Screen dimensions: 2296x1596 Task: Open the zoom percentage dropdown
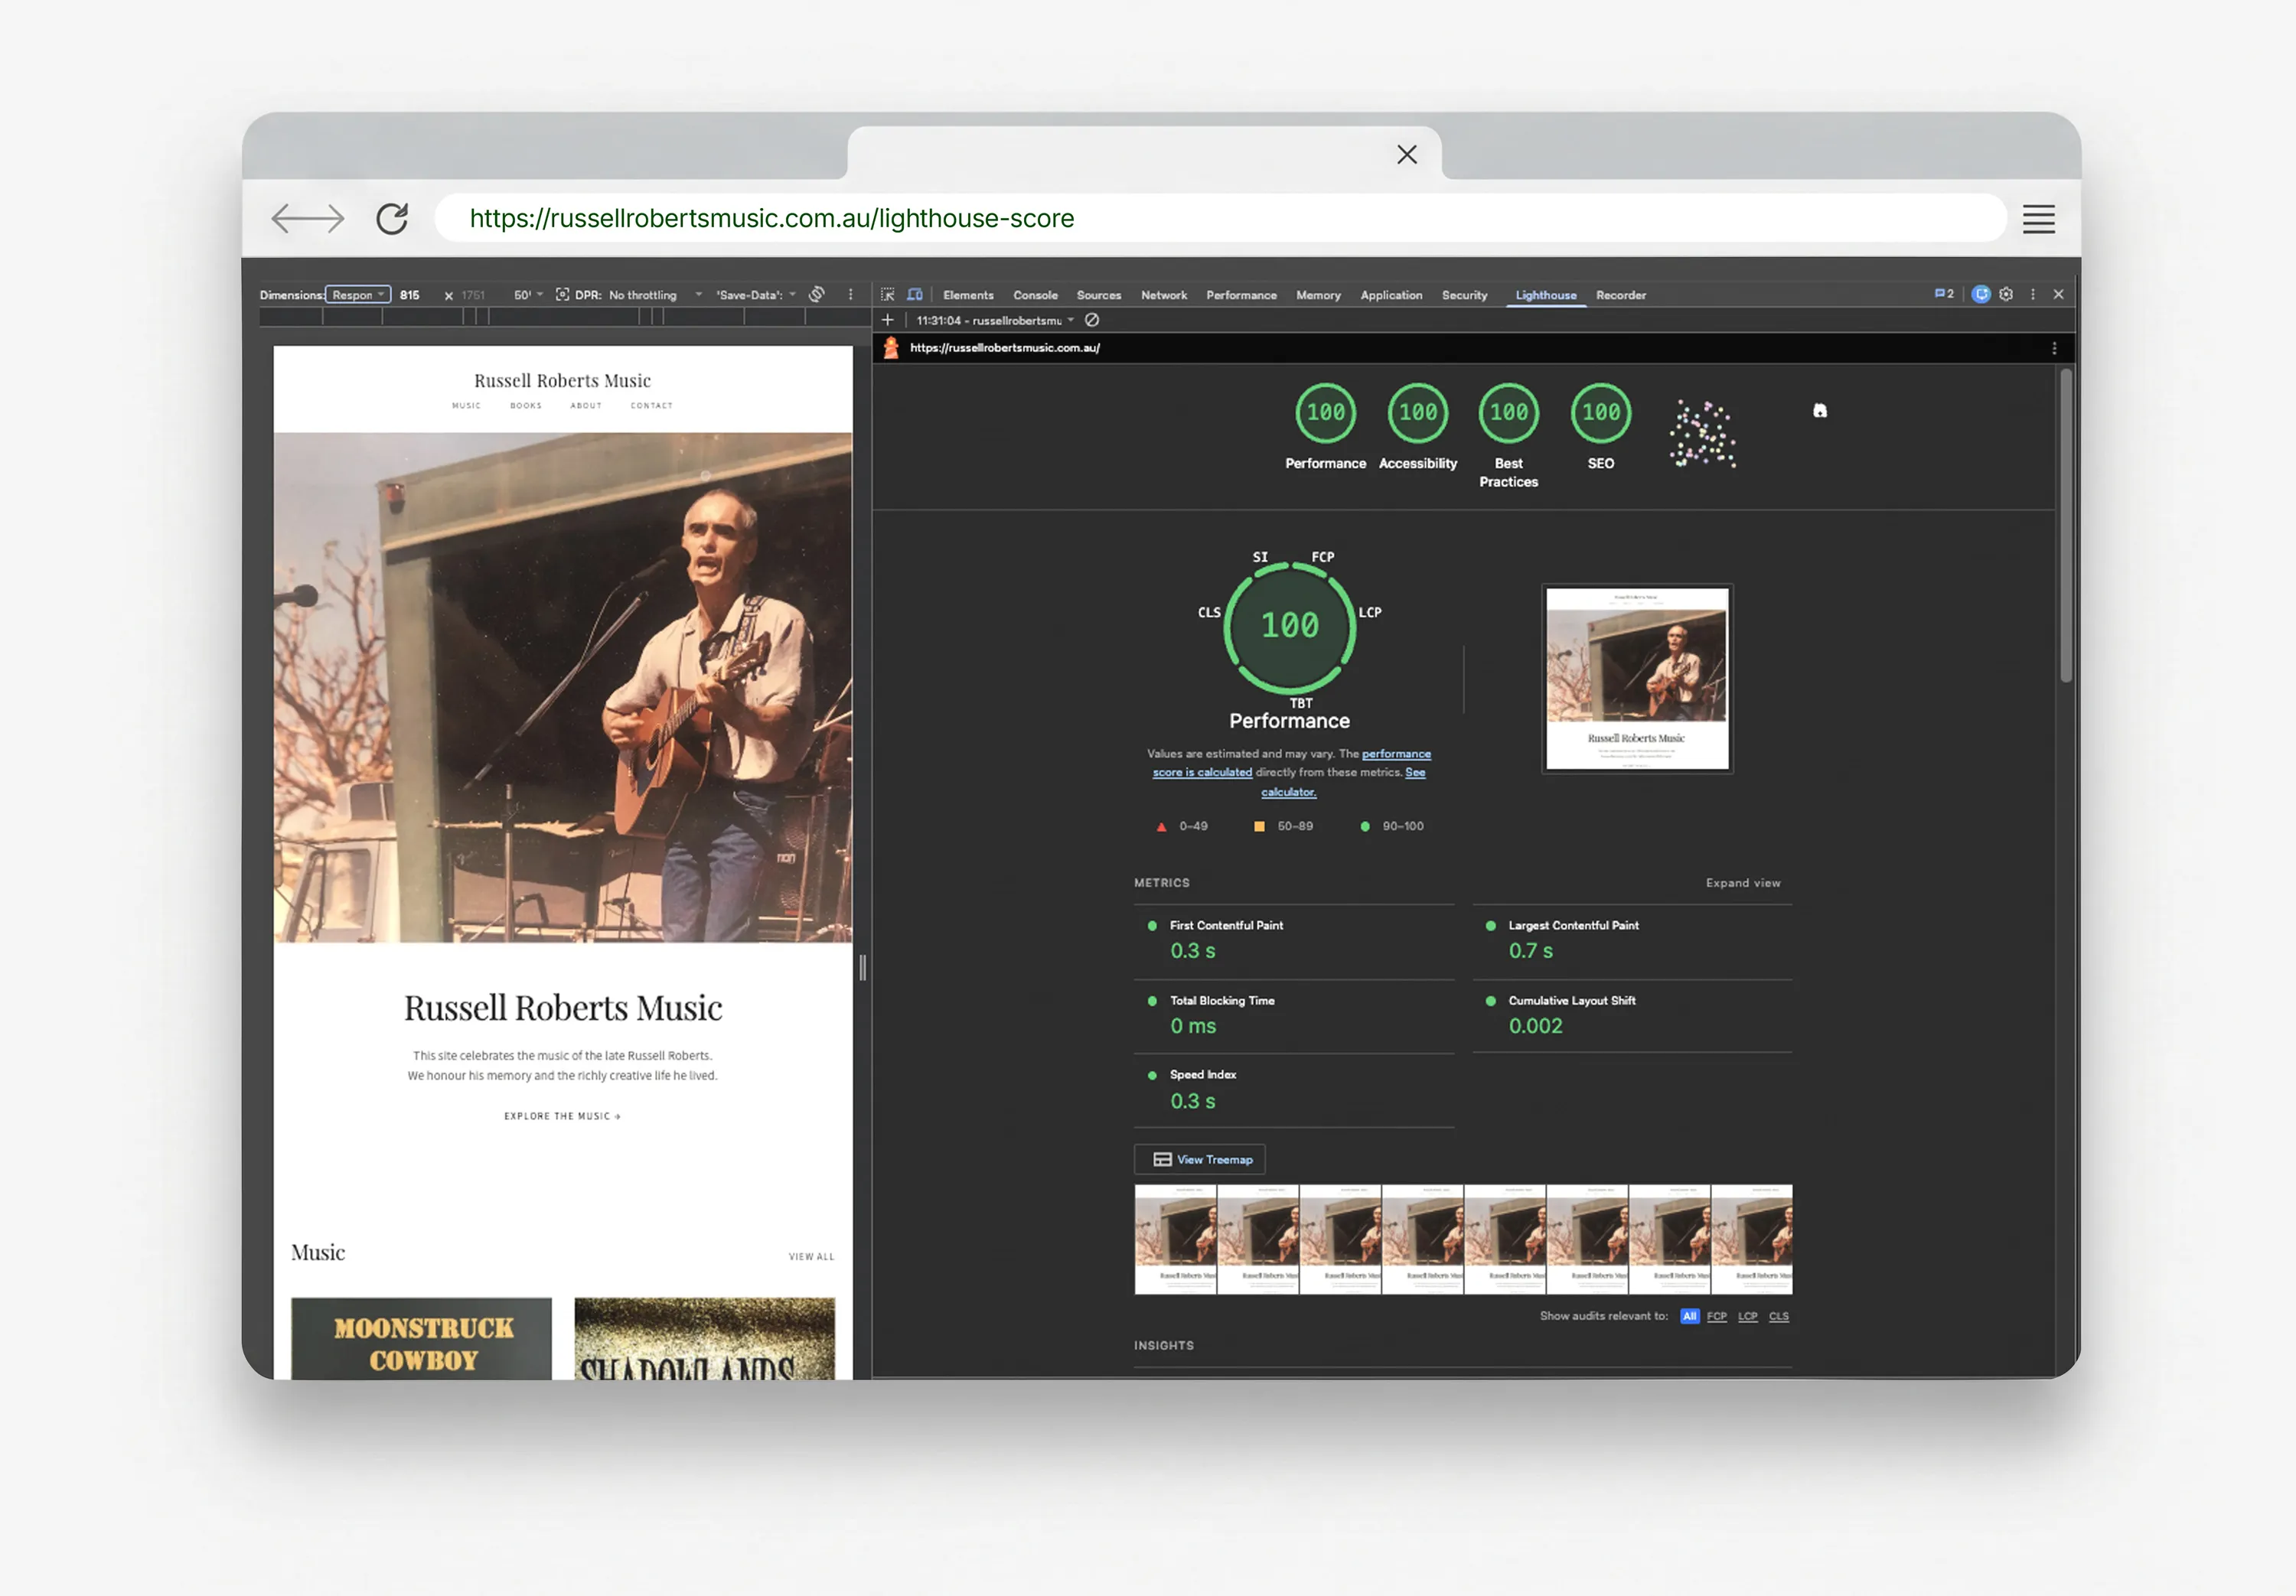(528, 295)
